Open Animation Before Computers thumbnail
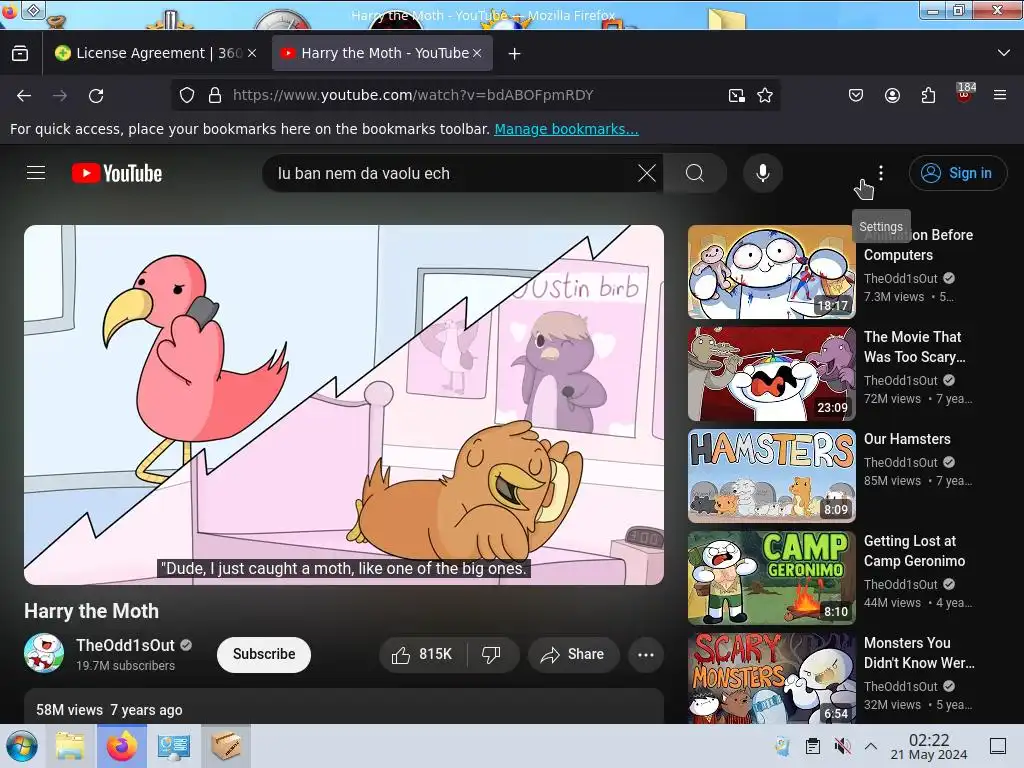1024x768 pixels. [x=771, y=272]
